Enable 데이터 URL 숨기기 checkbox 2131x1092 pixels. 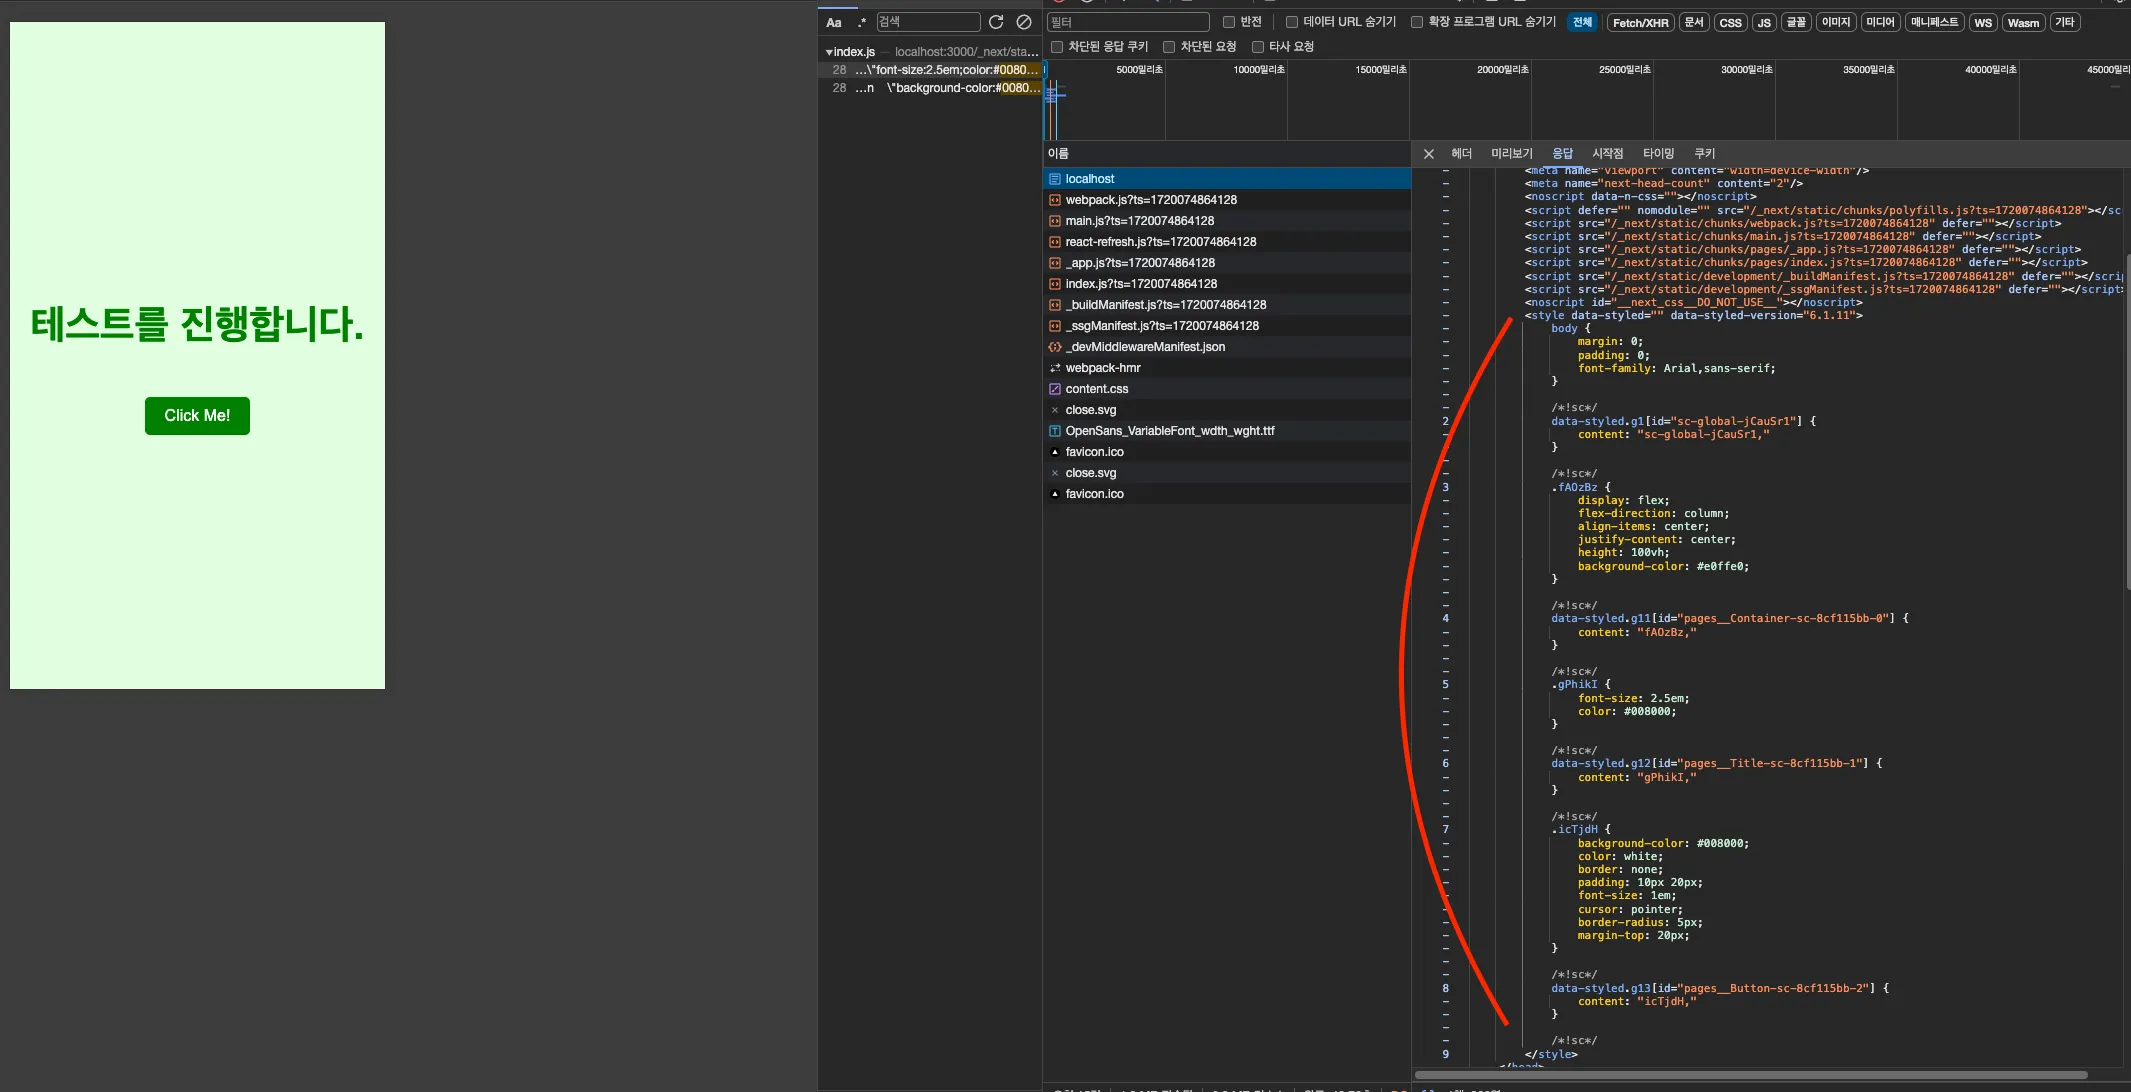1292,22
